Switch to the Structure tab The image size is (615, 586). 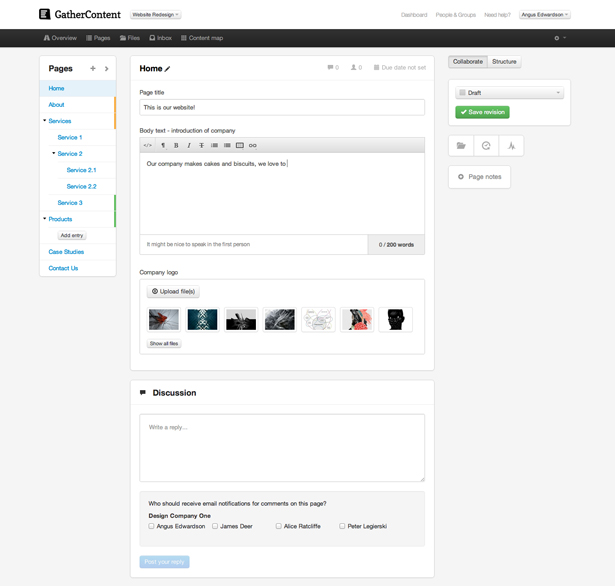click(504, 62)
